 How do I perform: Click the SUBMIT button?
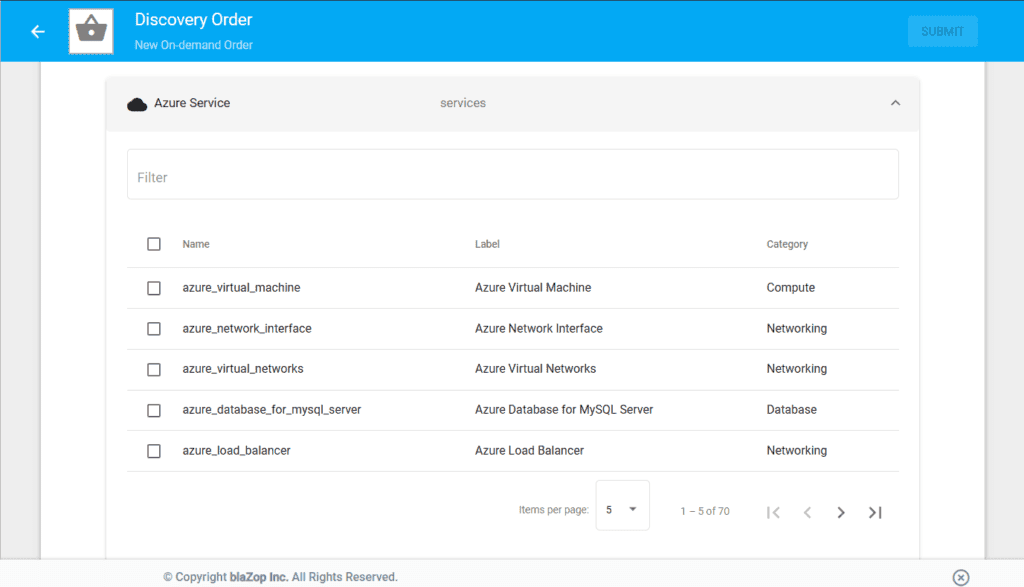(x=942, y=31)
